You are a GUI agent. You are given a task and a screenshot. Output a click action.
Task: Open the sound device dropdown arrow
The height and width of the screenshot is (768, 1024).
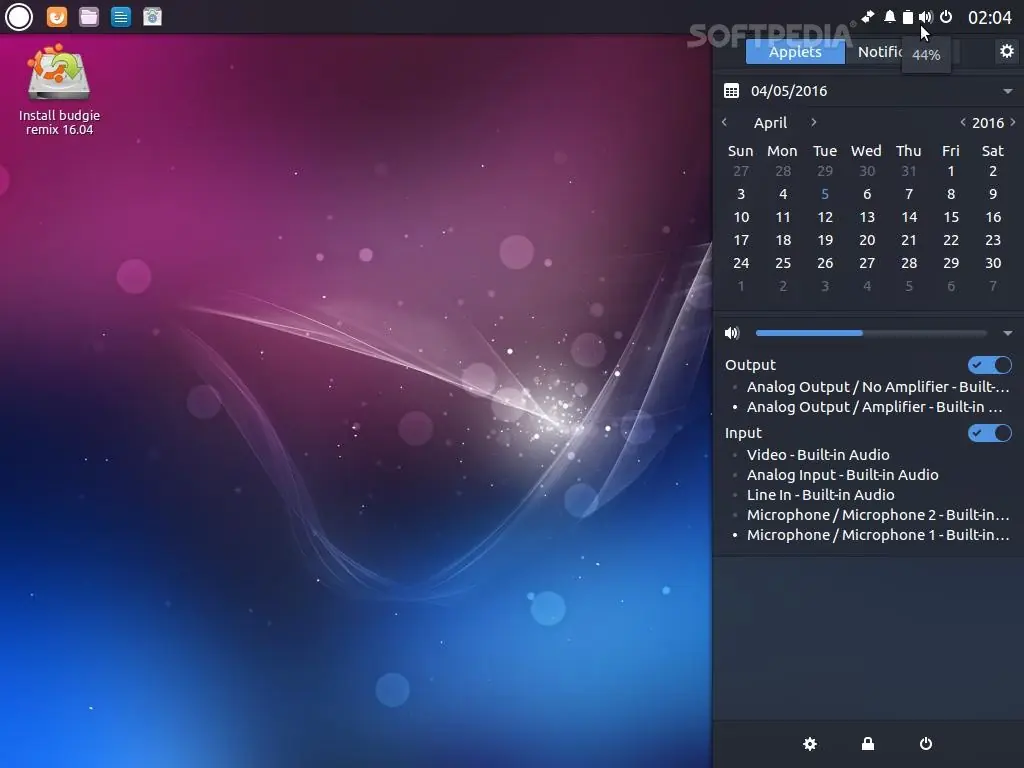[x=1008, y=333]
